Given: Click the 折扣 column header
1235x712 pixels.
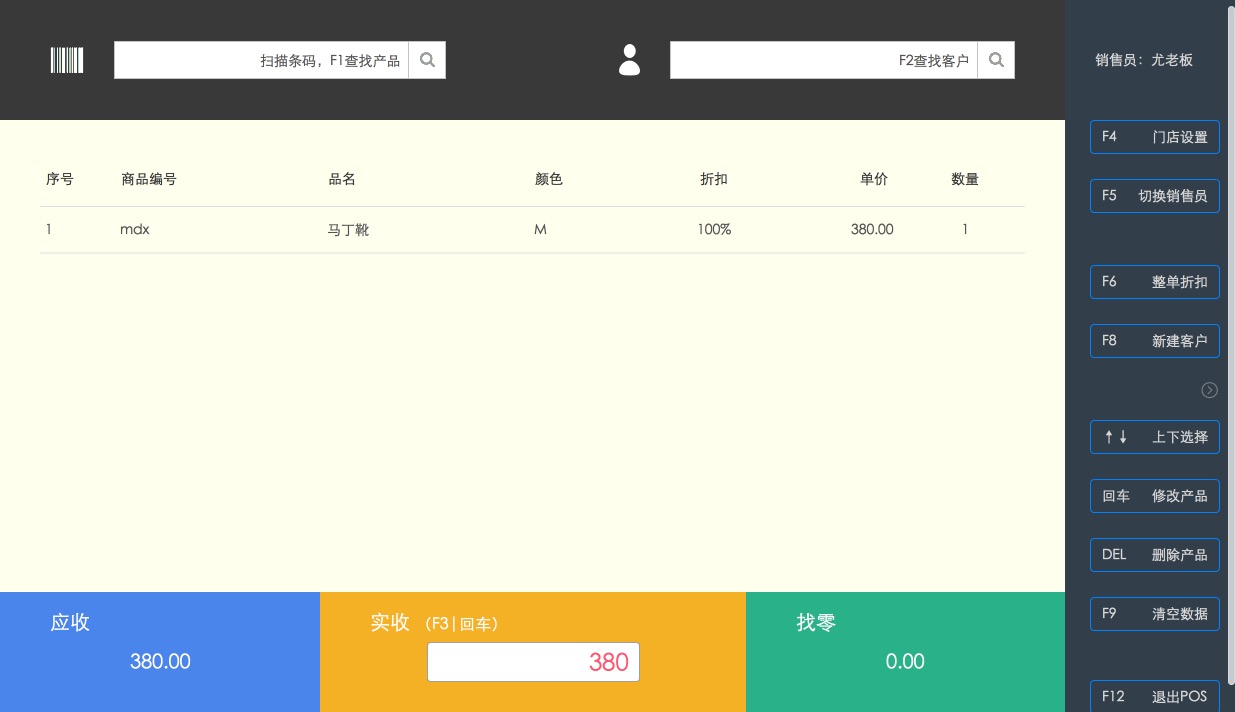Looking at the screenshot, I should point(714,180).
